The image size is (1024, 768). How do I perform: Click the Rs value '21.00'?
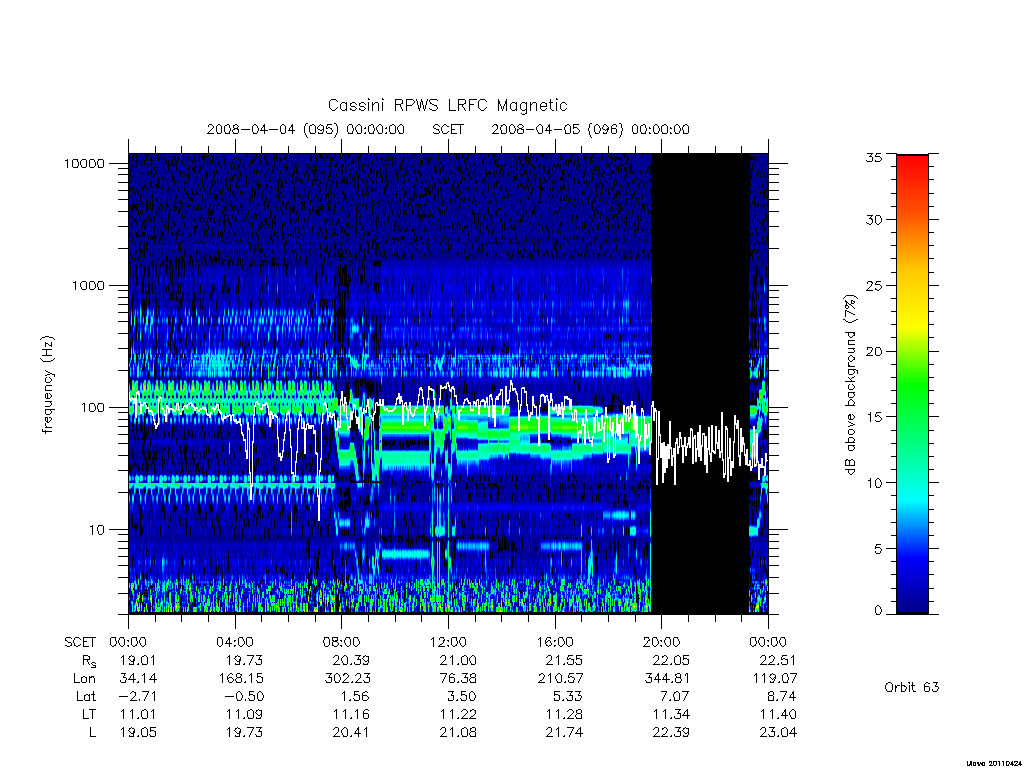458,660
